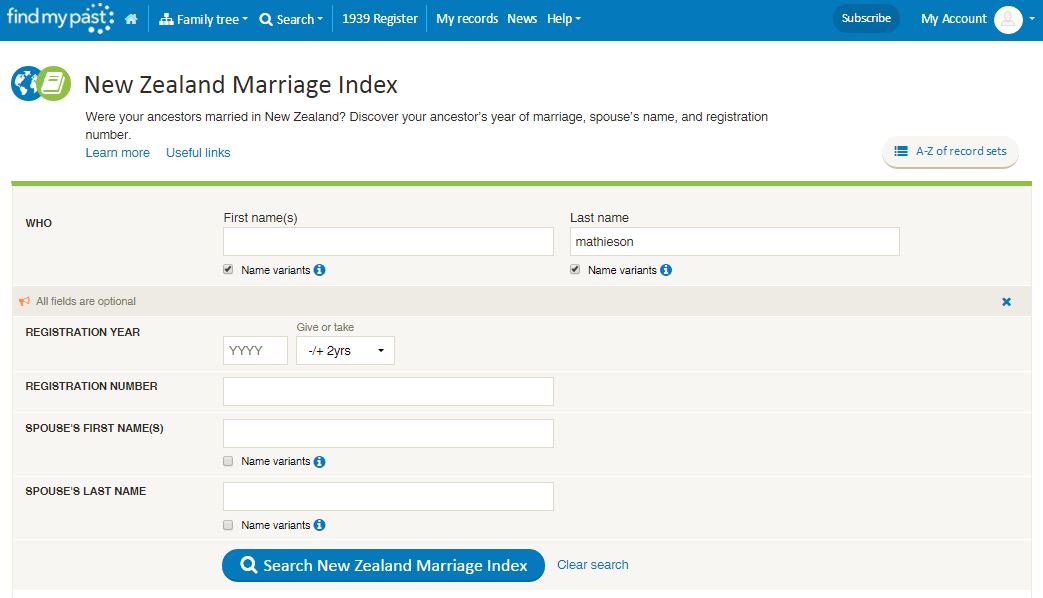
Task: Open the Give or take years dropdown
Action: (x=345, y=351)
